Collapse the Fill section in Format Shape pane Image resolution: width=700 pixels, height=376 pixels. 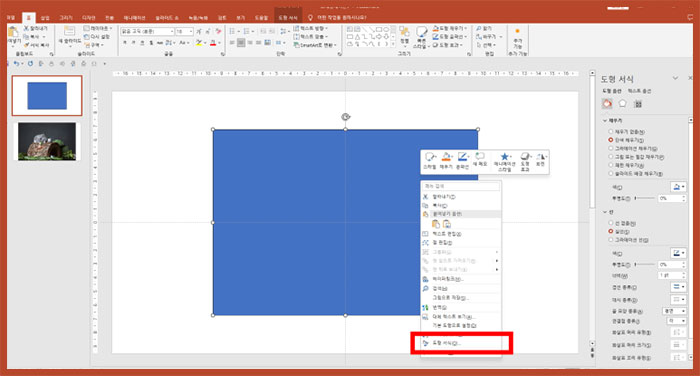[x=605, y=121]
